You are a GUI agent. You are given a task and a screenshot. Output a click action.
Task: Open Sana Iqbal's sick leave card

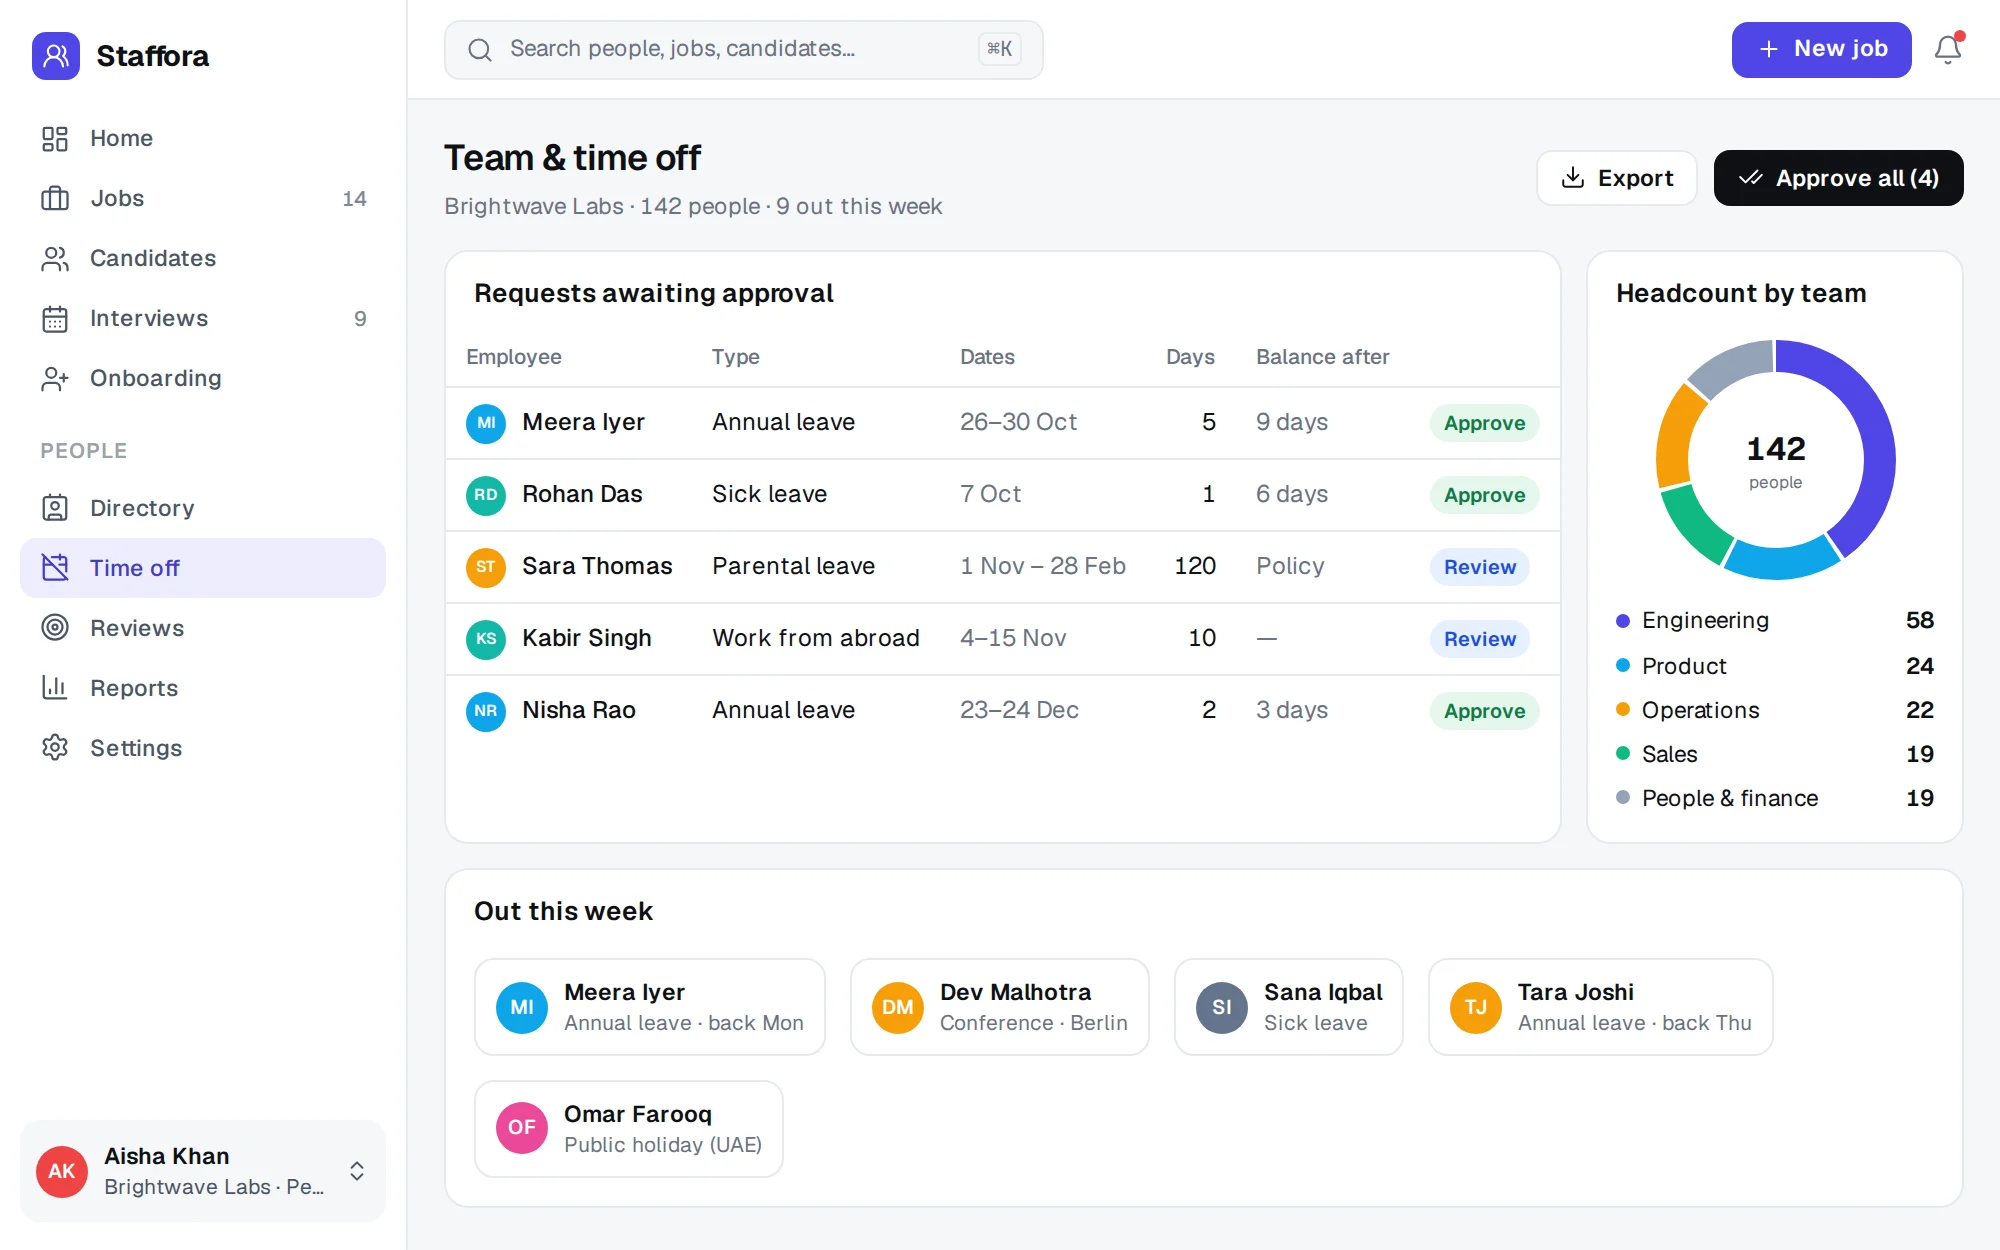click(x=1288, y=1007)
